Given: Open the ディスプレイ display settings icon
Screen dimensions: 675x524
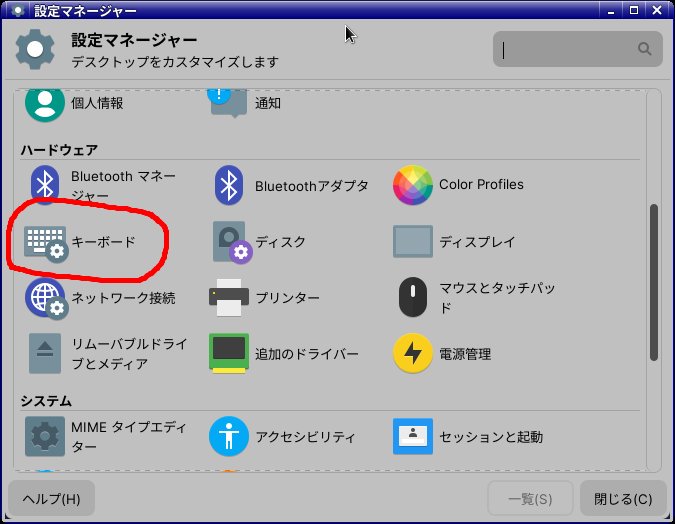Looking at the screenshot, I should click(412, 241).
